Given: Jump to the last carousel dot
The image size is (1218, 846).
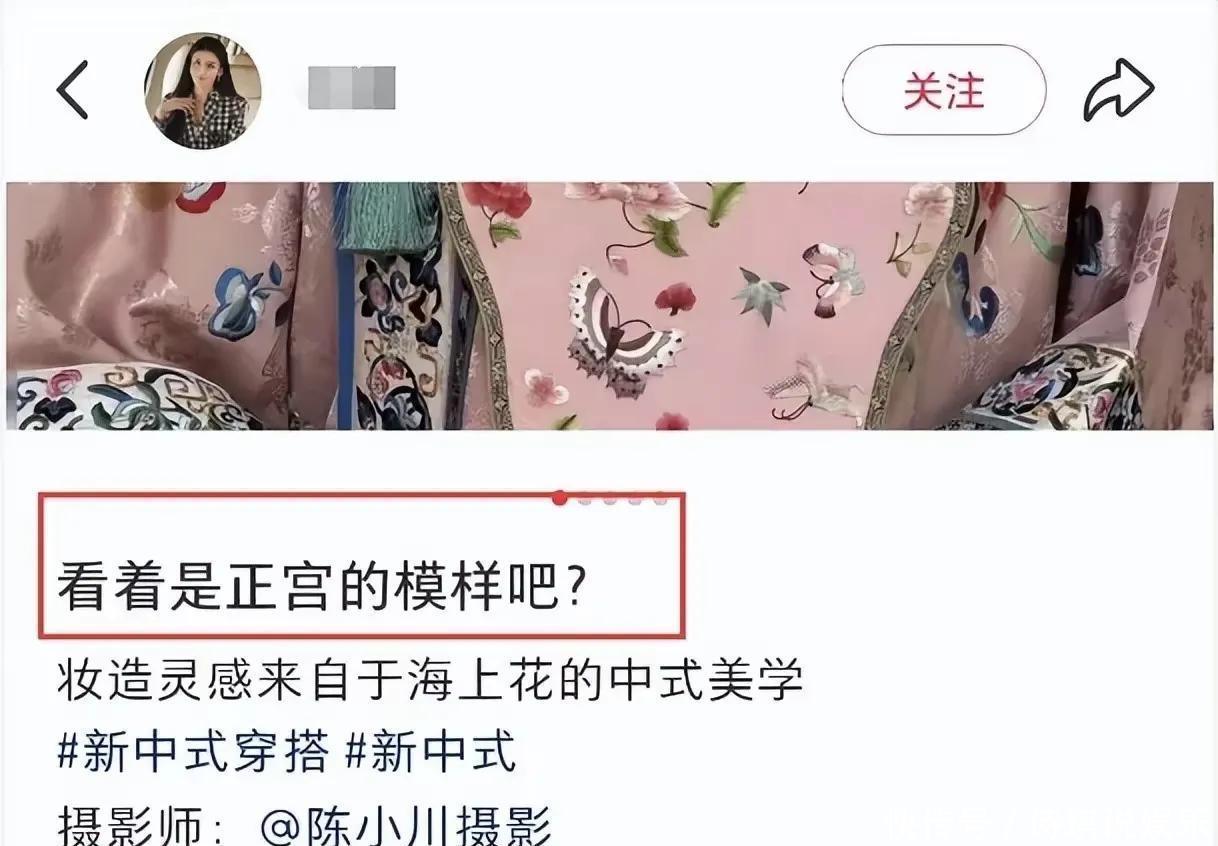Looking at the screenshot, I should click(659, 498).
